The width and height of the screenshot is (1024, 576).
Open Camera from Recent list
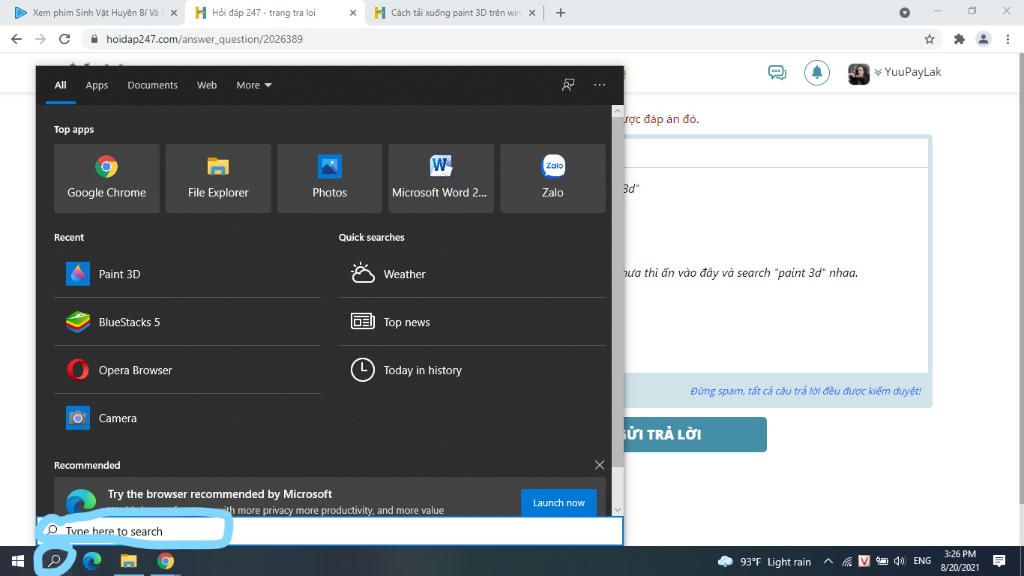click(187, 418)
